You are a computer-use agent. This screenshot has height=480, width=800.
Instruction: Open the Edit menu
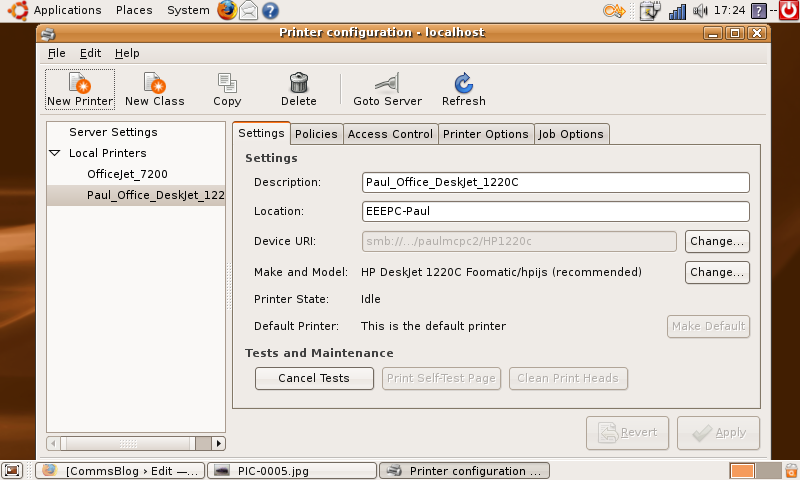click(x=90, y=53)
